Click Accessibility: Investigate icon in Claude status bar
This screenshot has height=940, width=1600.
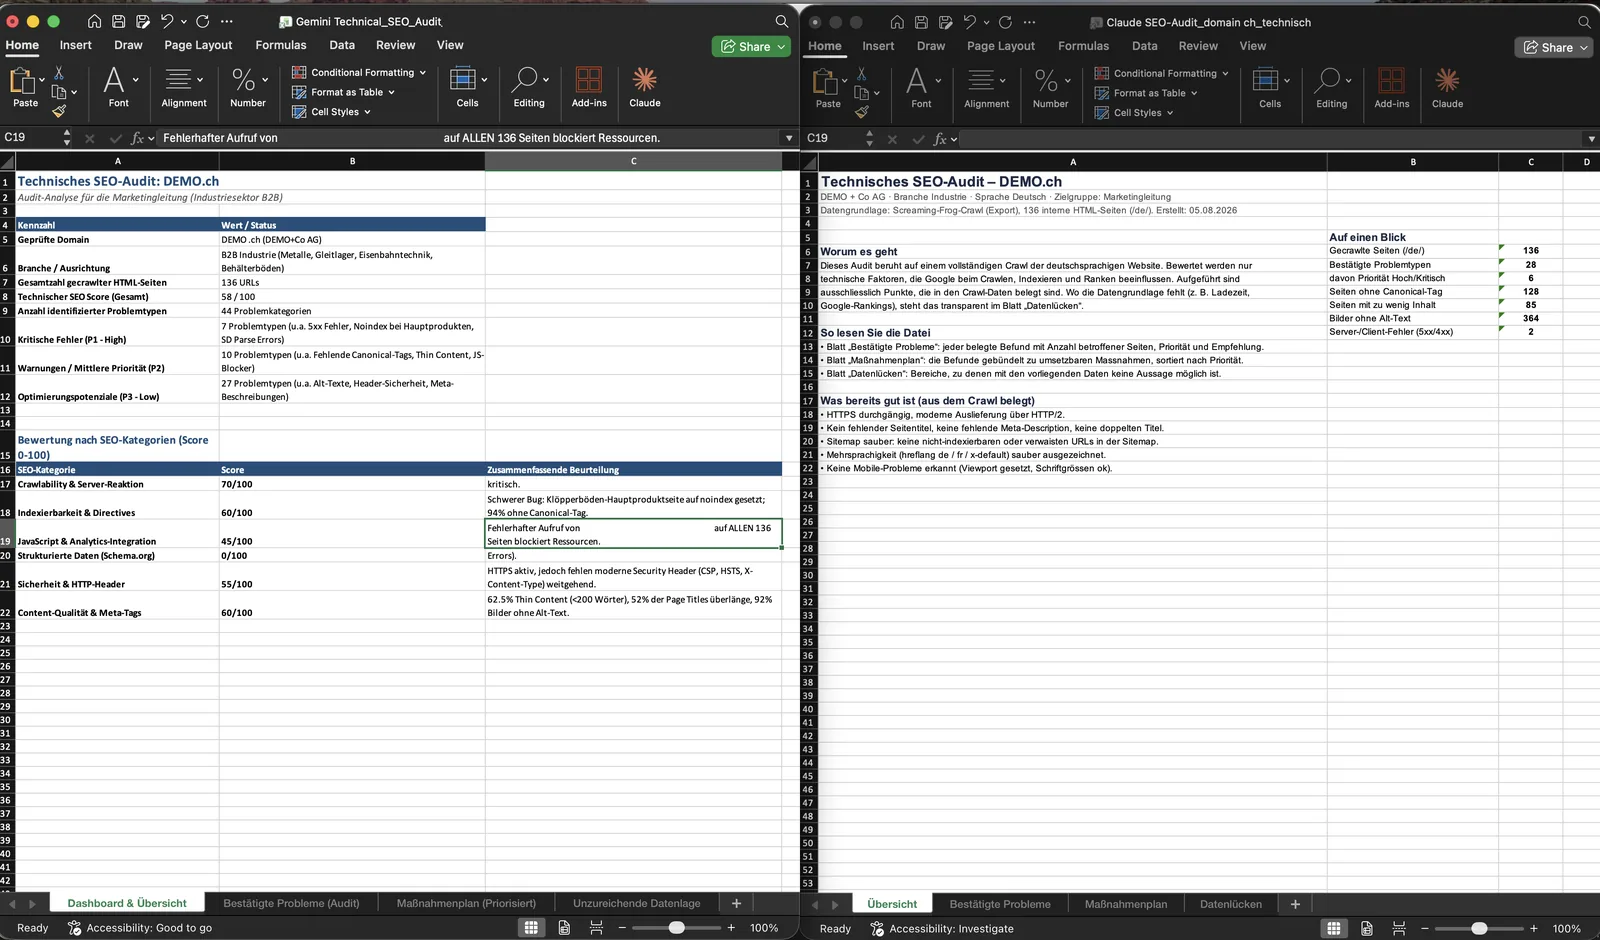(877, 928)
